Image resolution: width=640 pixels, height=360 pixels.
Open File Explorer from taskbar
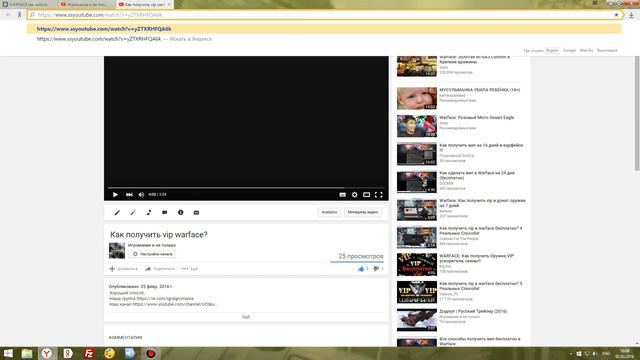pyautogui.click(x=27, y=353)
